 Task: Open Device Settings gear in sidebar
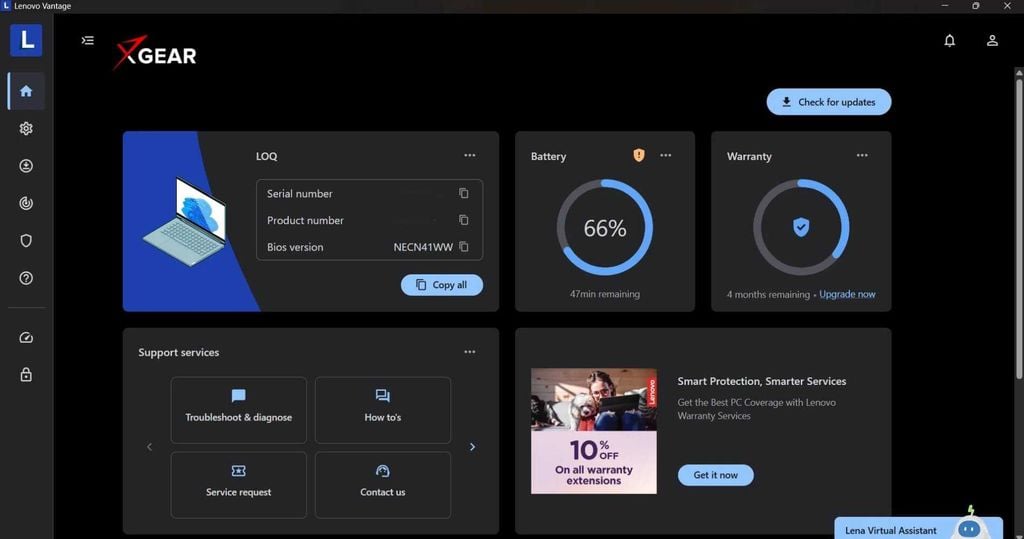pos(26,128)
